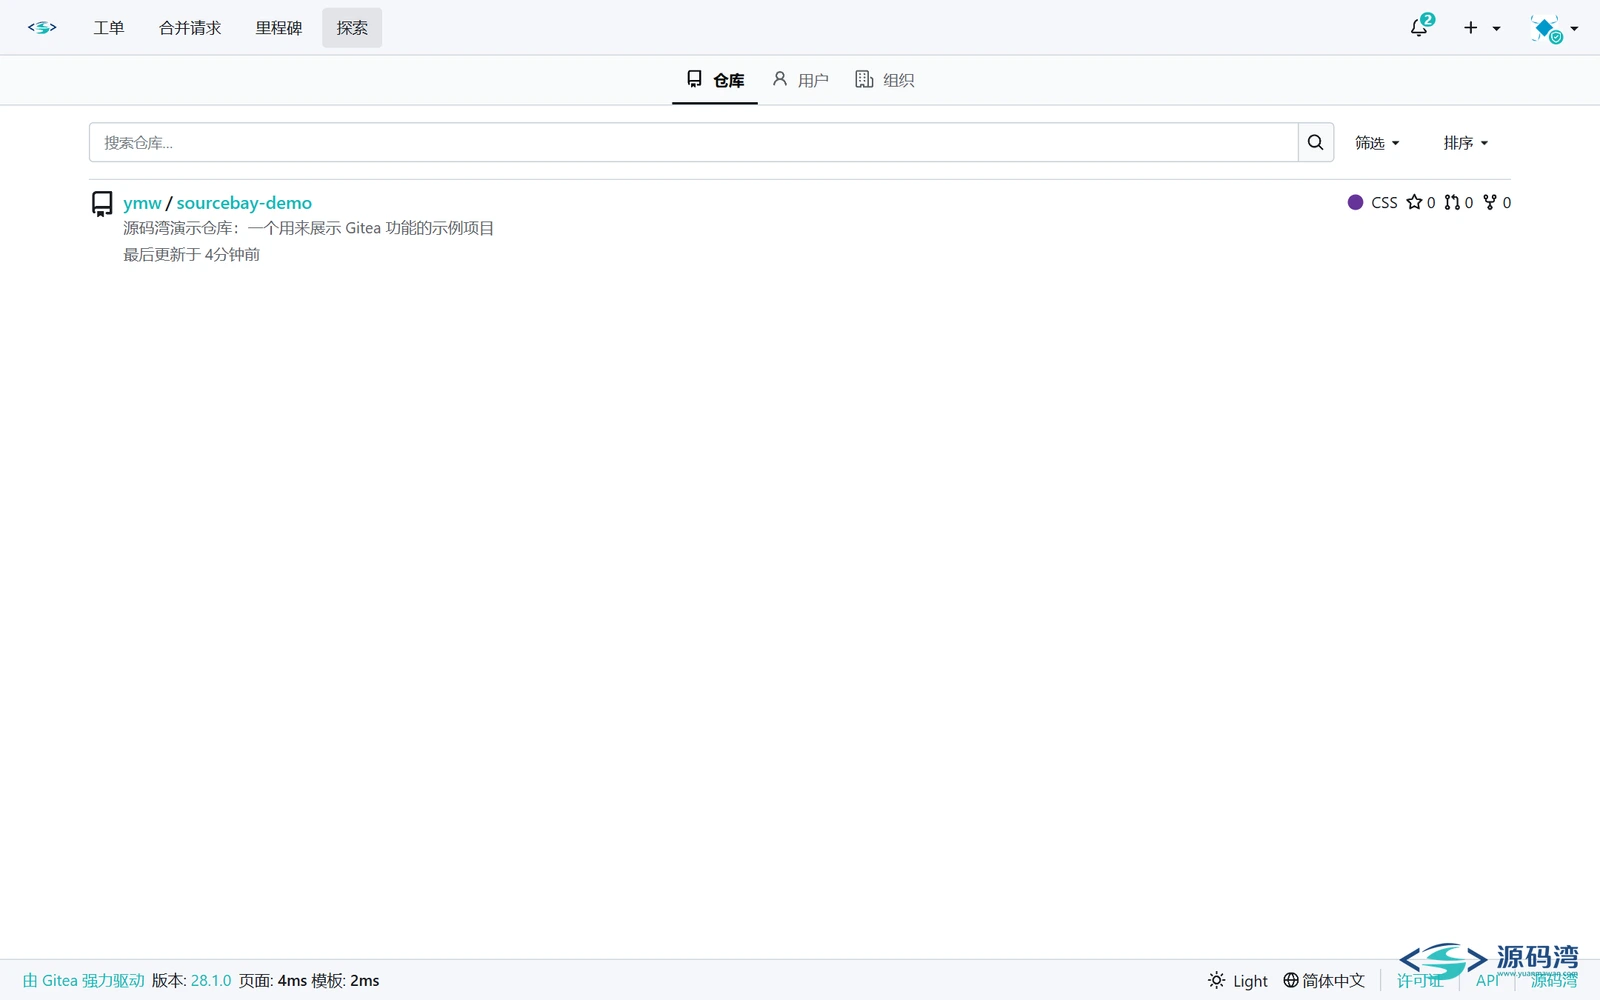Click the fork count icon
Screen dimensions: 1600x1000
coord(1490,202)
